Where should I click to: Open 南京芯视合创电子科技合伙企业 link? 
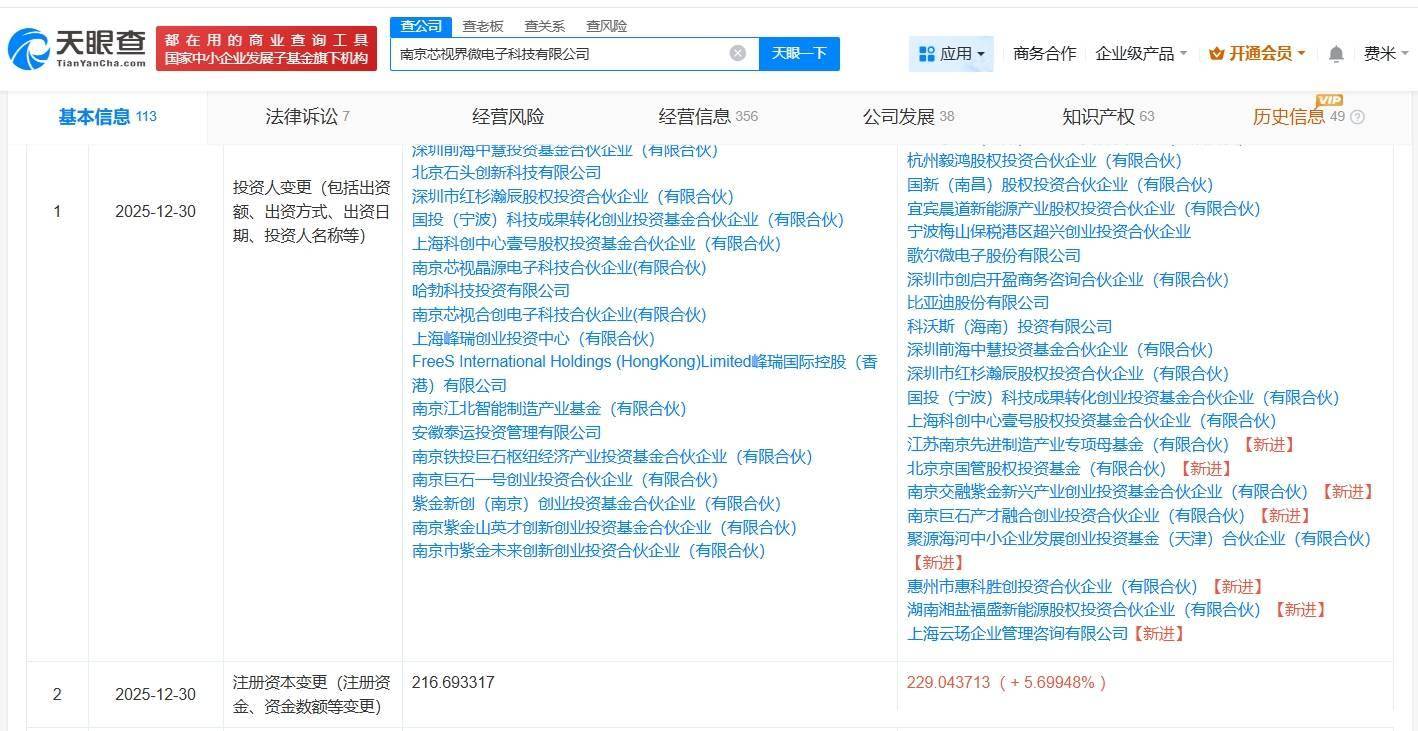(559, 314)
